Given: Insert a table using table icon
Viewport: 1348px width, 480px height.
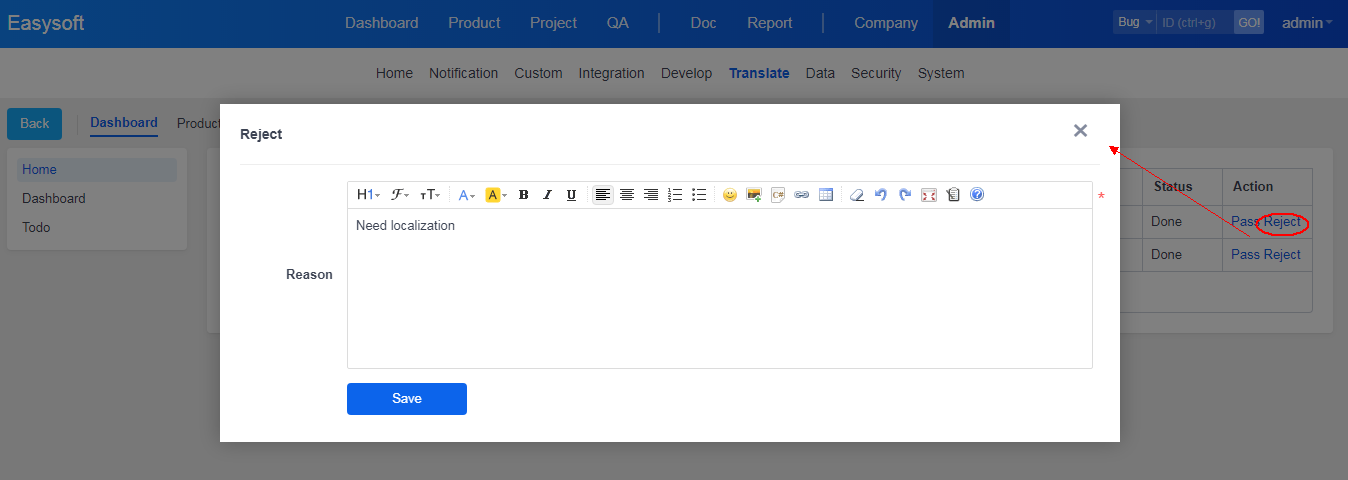Looking at the screenshot, I should (826, 195).
